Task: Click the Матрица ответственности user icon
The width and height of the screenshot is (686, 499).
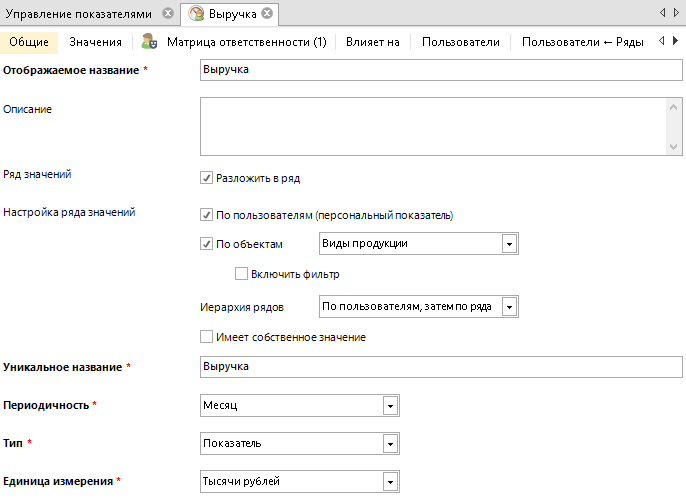Action: tap(149, 42)
